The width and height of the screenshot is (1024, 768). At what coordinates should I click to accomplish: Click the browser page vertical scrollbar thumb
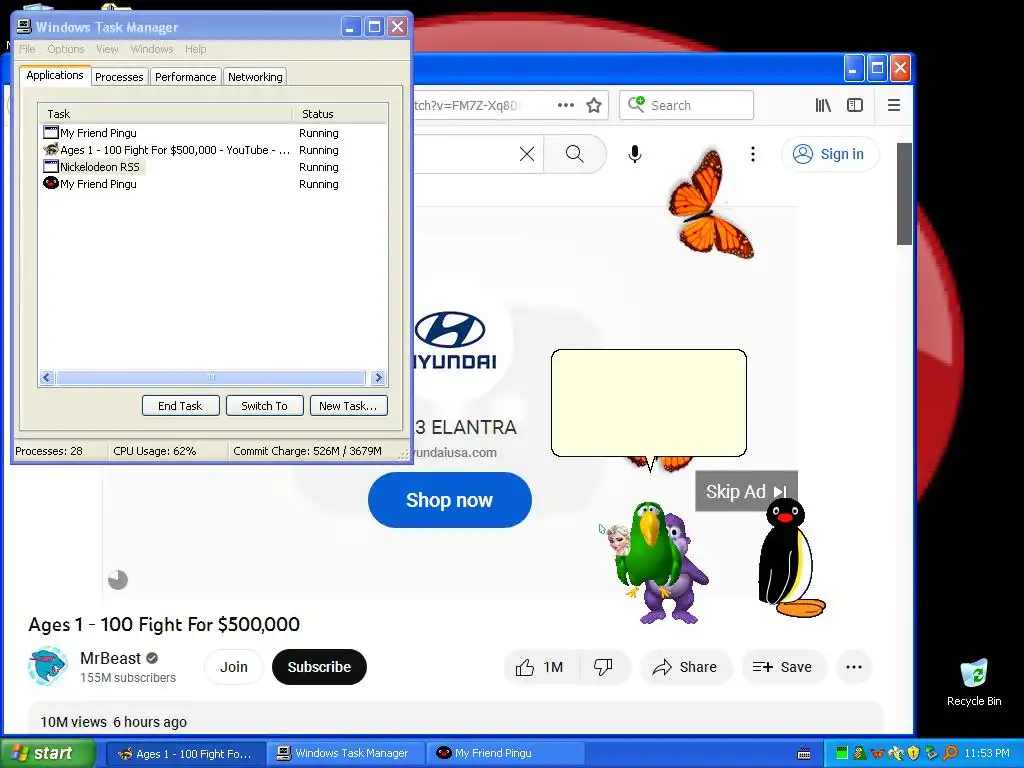coord(904,194)
